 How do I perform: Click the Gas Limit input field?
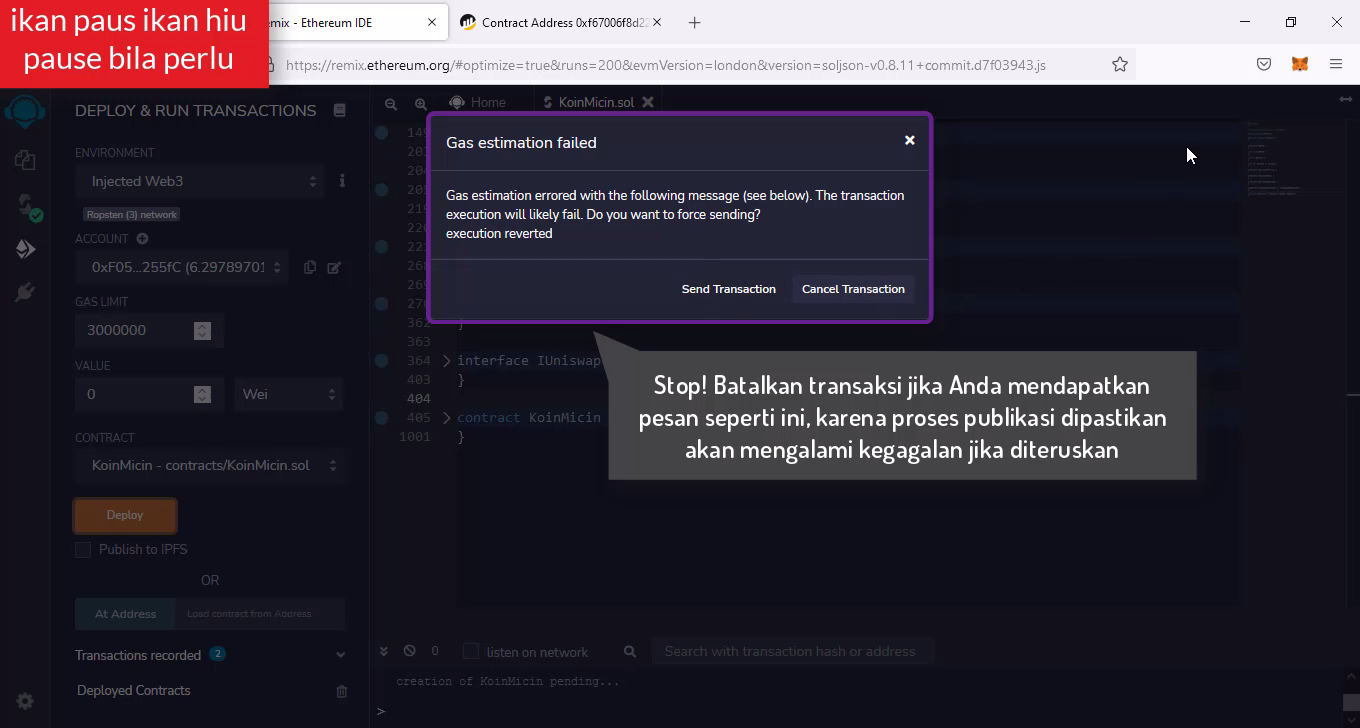pos(135,330)
